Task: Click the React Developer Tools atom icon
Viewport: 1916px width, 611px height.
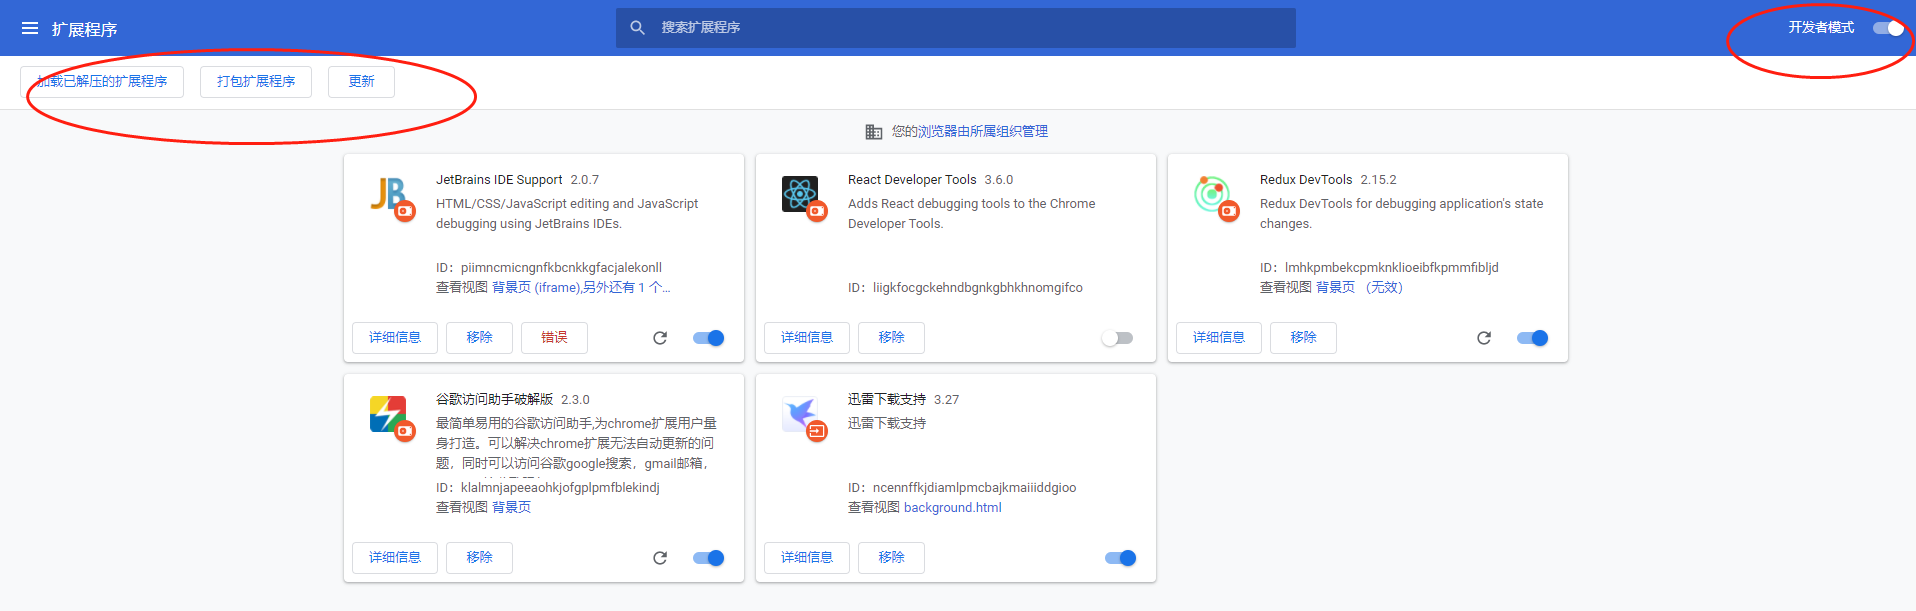Action: (802, 196)
